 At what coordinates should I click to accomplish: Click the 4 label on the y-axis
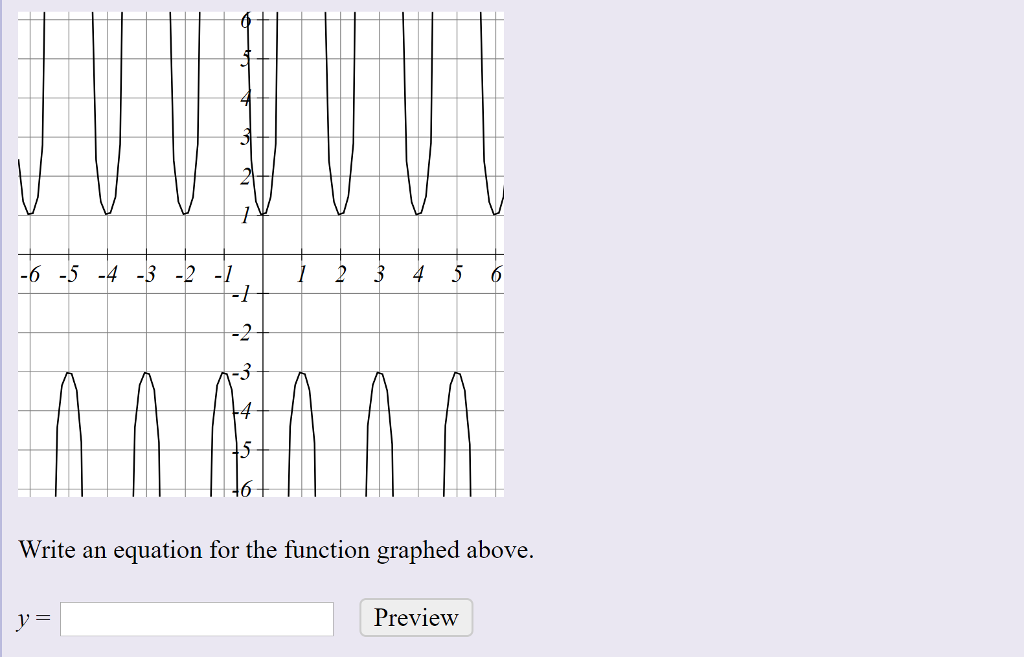click(x=243, y=98)
